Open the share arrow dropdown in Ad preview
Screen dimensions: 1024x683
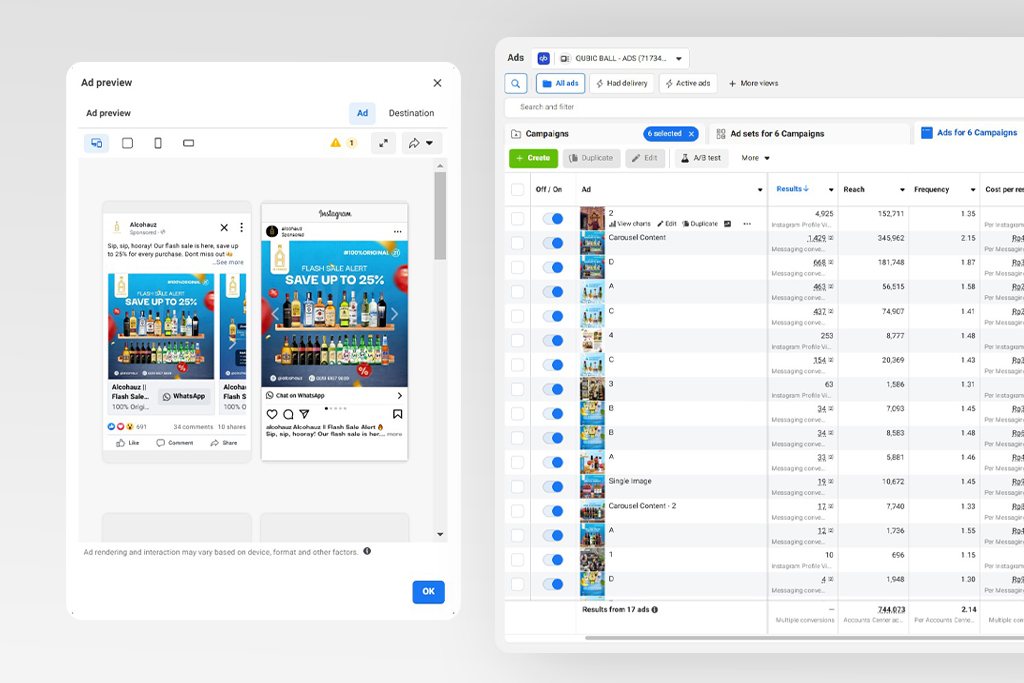(x=420, y=143)
